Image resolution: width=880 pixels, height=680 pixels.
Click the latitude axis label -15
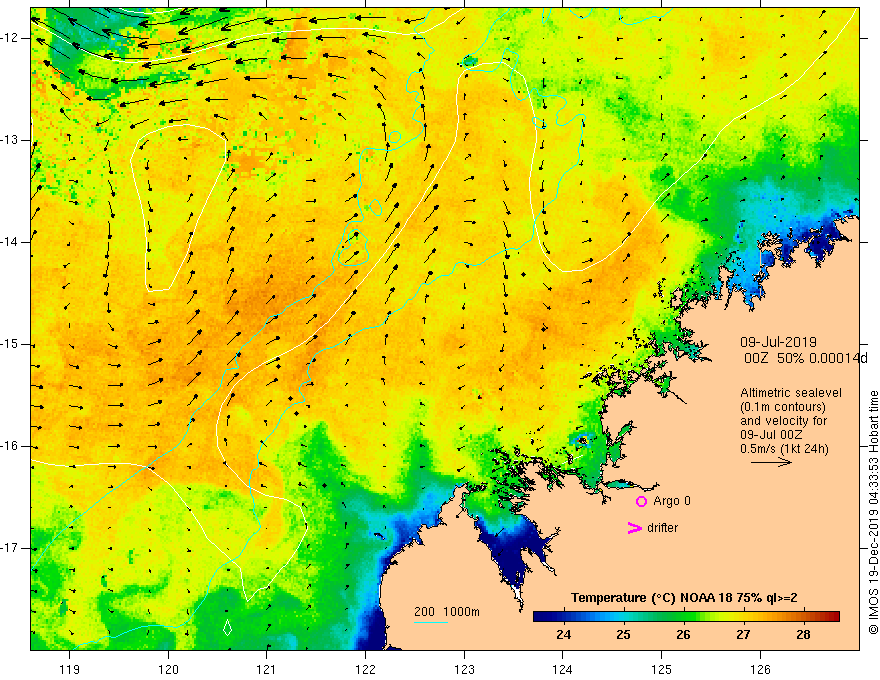coord(11,344)
